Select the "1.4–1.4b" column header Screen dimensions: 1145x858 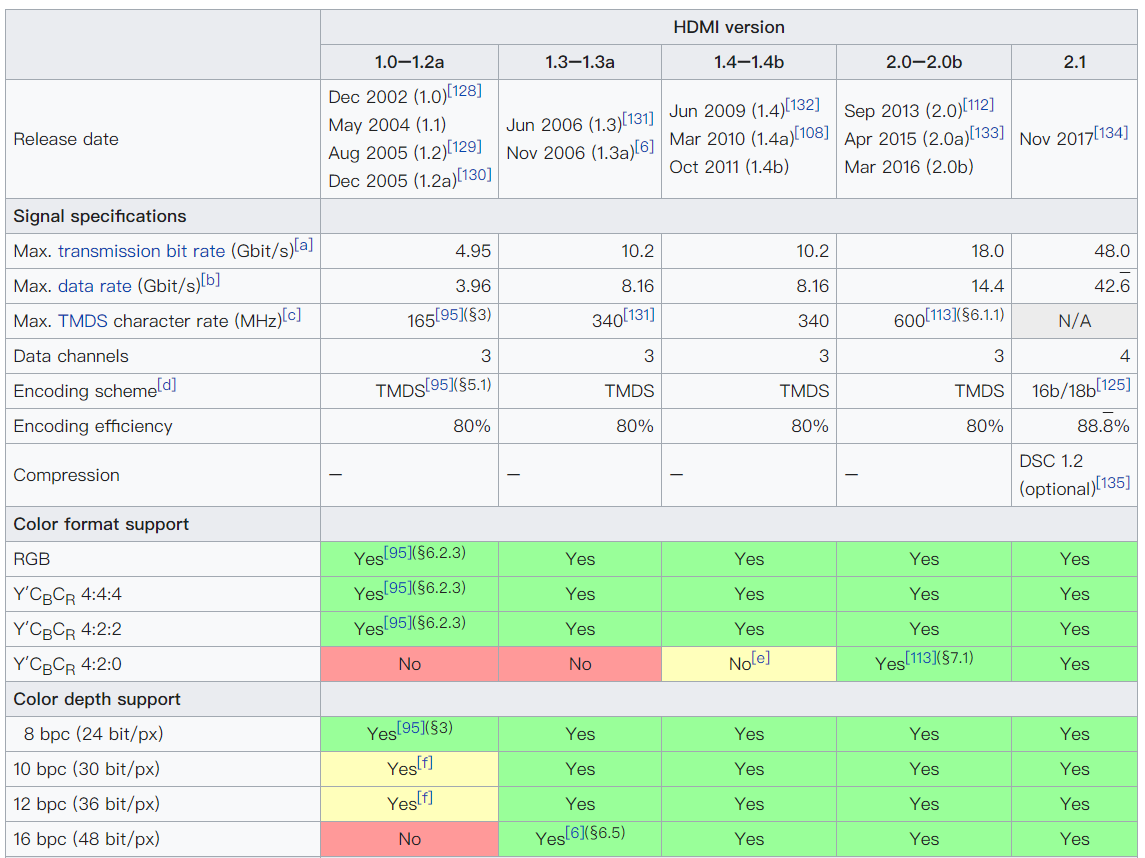pos(748,62)
